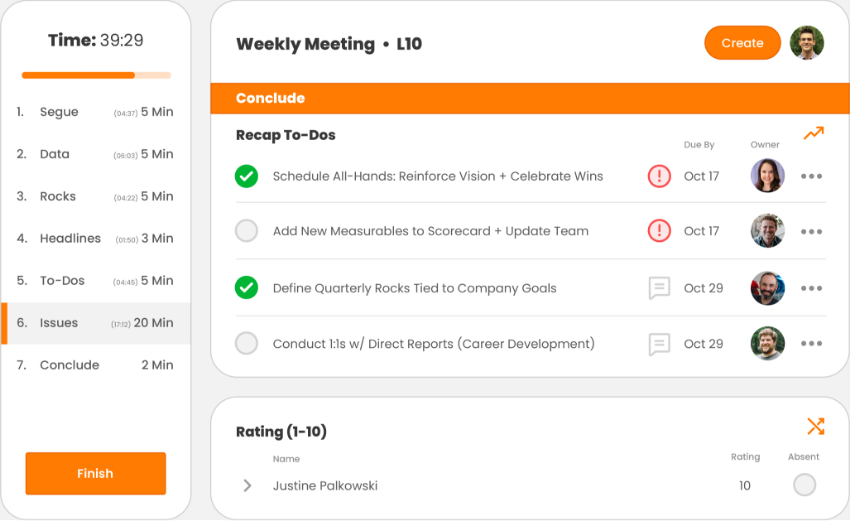Open user profile avatar in header

coord(806,43)
